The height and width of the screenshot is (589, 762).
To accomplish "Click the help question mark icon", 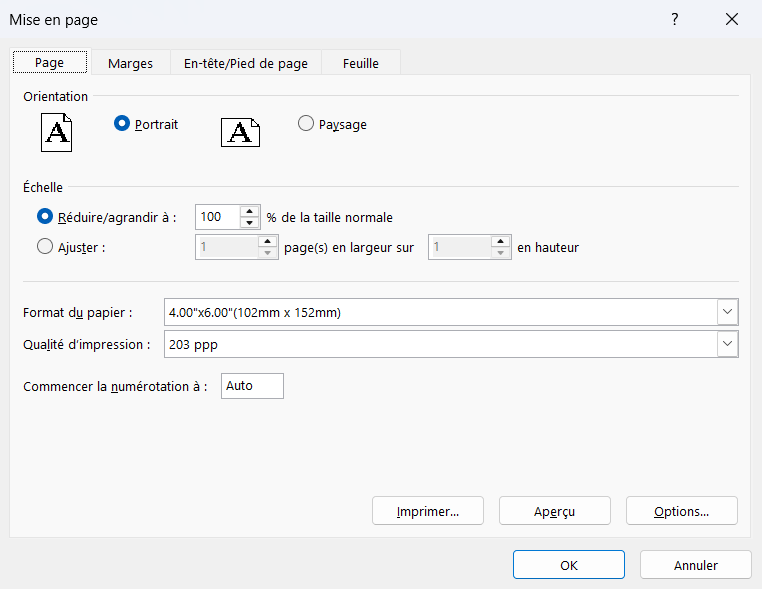I will [675, 19].
